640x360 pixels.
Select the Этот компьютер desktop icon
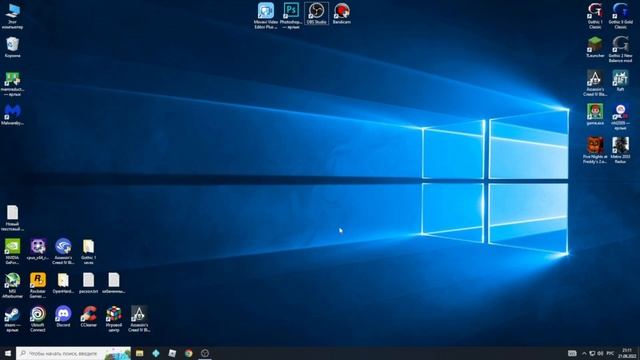(x=12, y=16)
